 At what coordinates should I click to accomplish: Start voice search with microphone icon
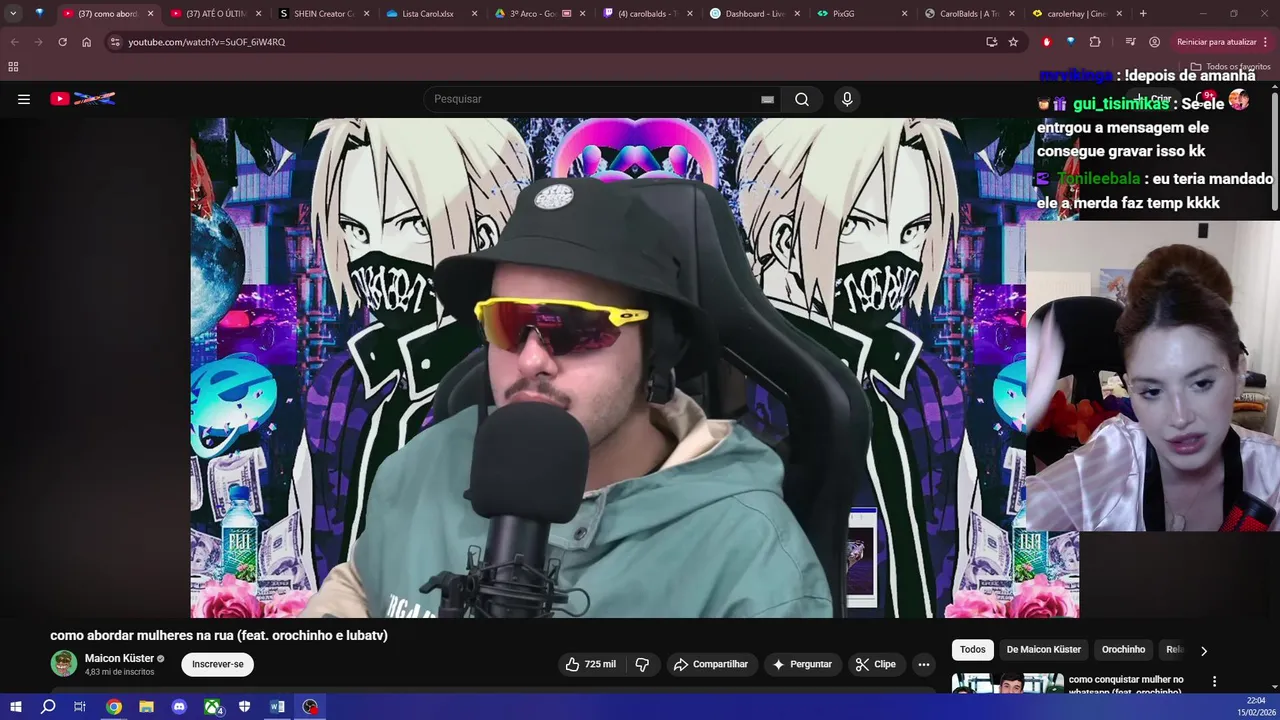click(x=847, y=99)
